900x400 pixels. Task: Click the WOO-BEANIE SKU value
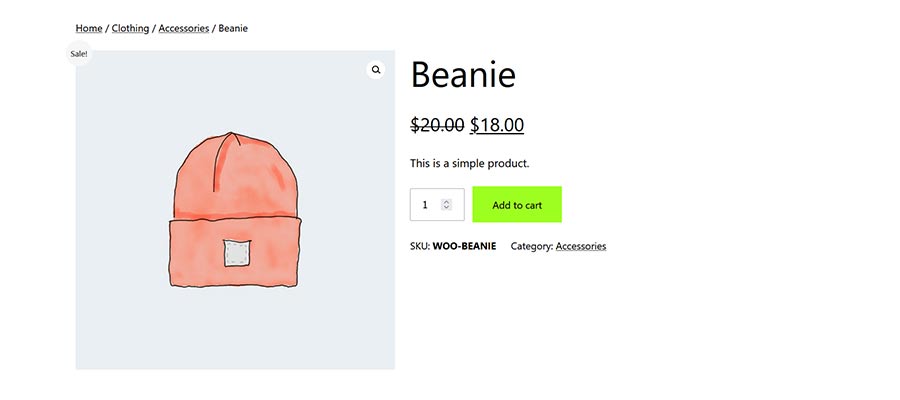click(x=464, y=246)
